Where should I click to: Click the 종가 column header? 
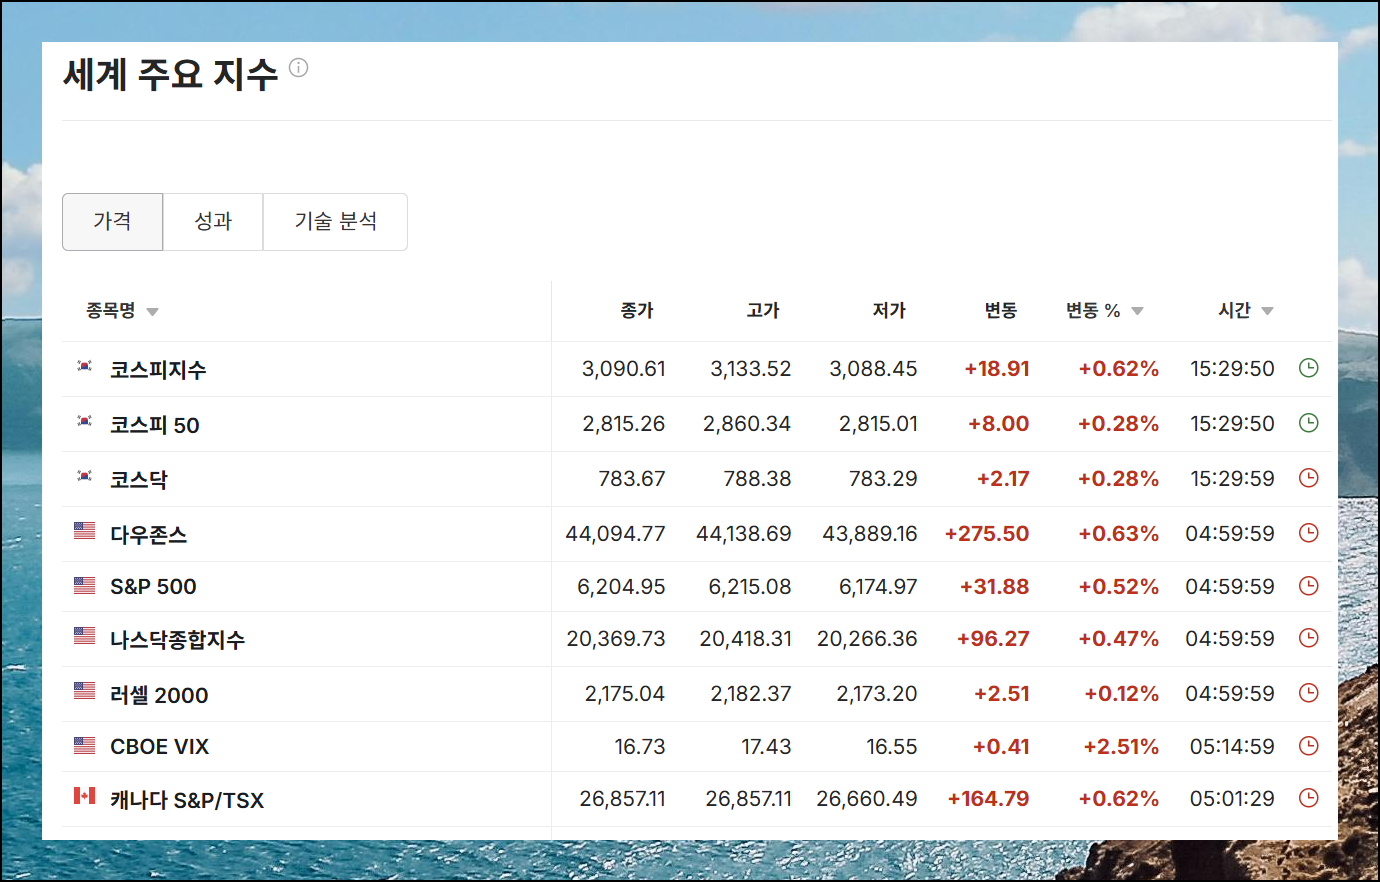click(637, 311)
